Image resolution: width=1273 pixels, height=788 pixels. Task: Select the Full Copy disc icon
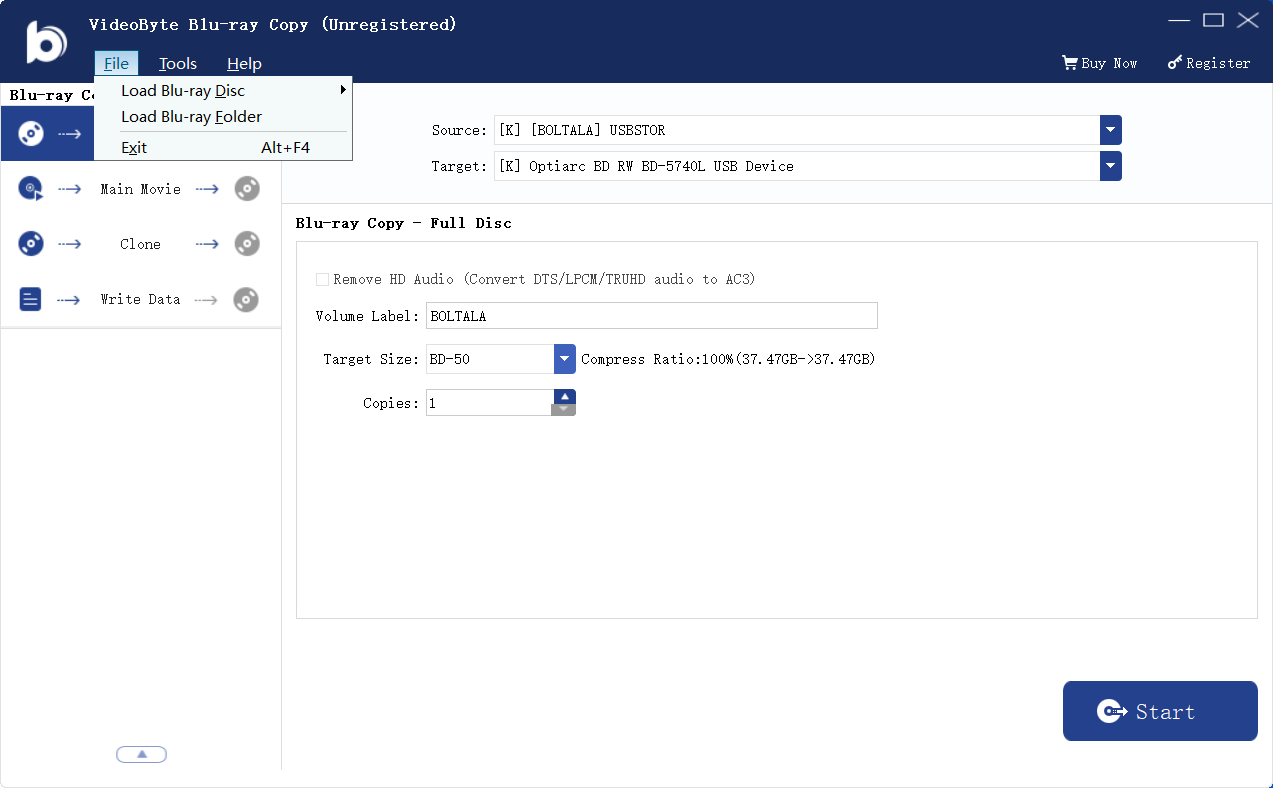30,133
